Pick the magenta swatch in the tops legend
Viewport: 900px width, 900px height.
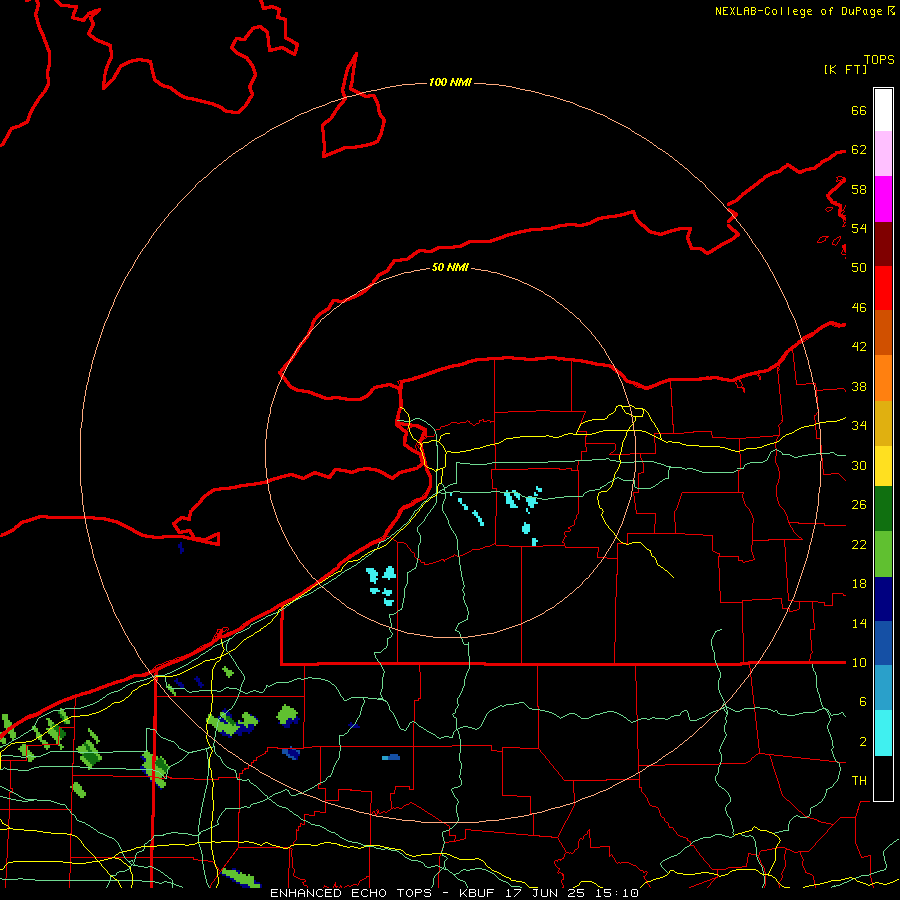(x=883, y=199)
